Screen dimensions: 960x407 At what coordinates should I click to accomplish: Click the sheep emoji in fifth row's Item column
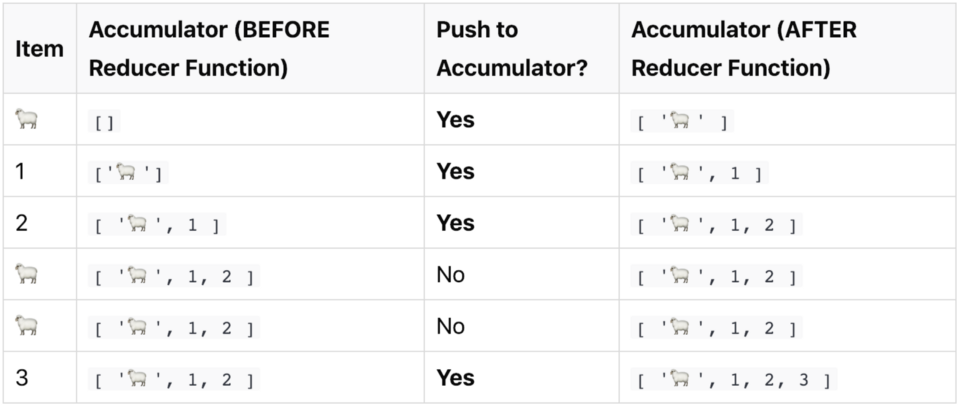click(x=27, y=326)
